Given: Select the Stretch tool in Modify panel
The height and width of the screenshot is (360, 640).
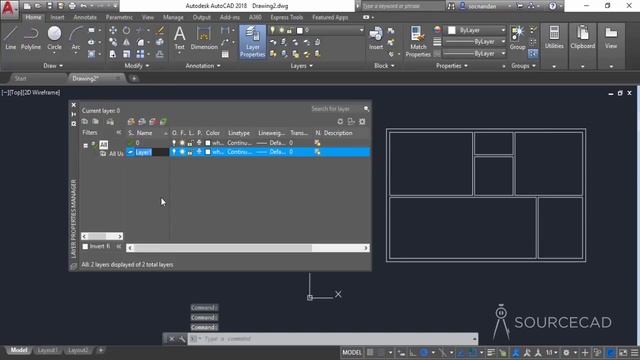Looking at the screenshot, I should coord(113,54).
